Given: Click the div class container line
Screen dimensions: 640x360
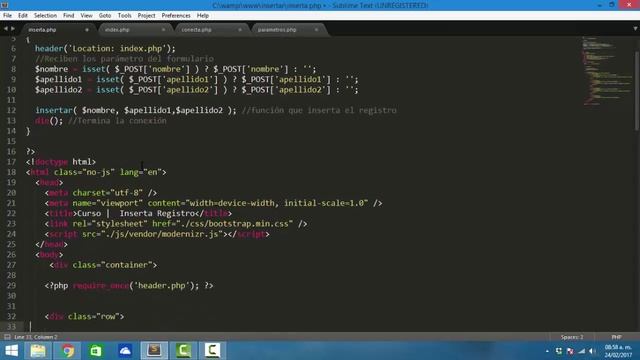Looking at the screenshot, I should [103, 265].
